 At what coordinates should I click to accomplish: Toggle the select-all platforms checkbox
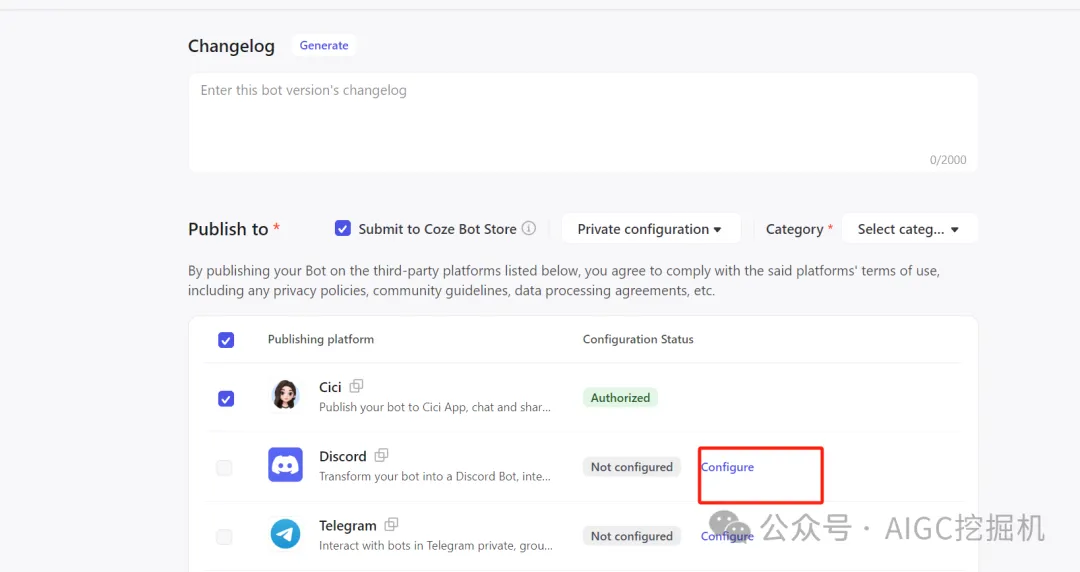(226, 340)
